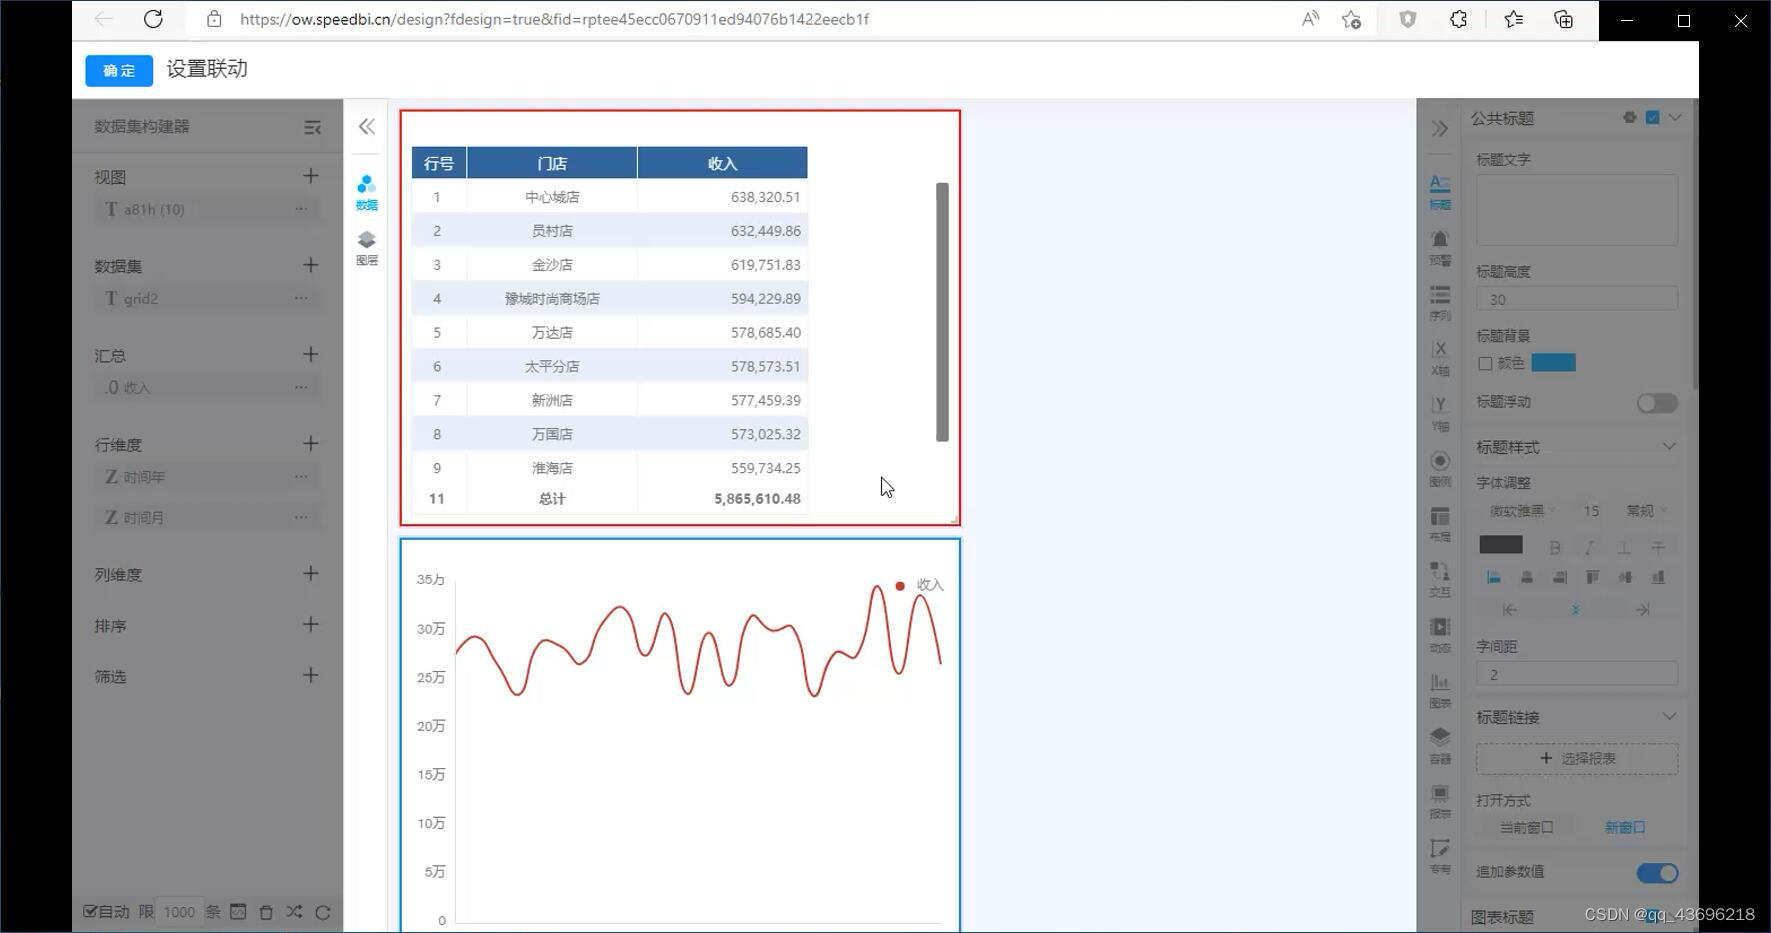
Task: Collapse the 公共标题 section chevron
Action: (x=1675, y=117)
